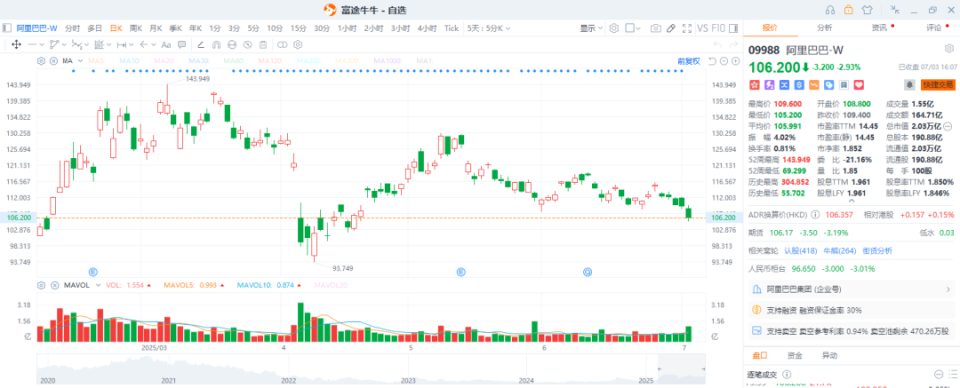Open the stock panel settings gear
The width and height of the screenshot is (960, 388).
point(949,48)
